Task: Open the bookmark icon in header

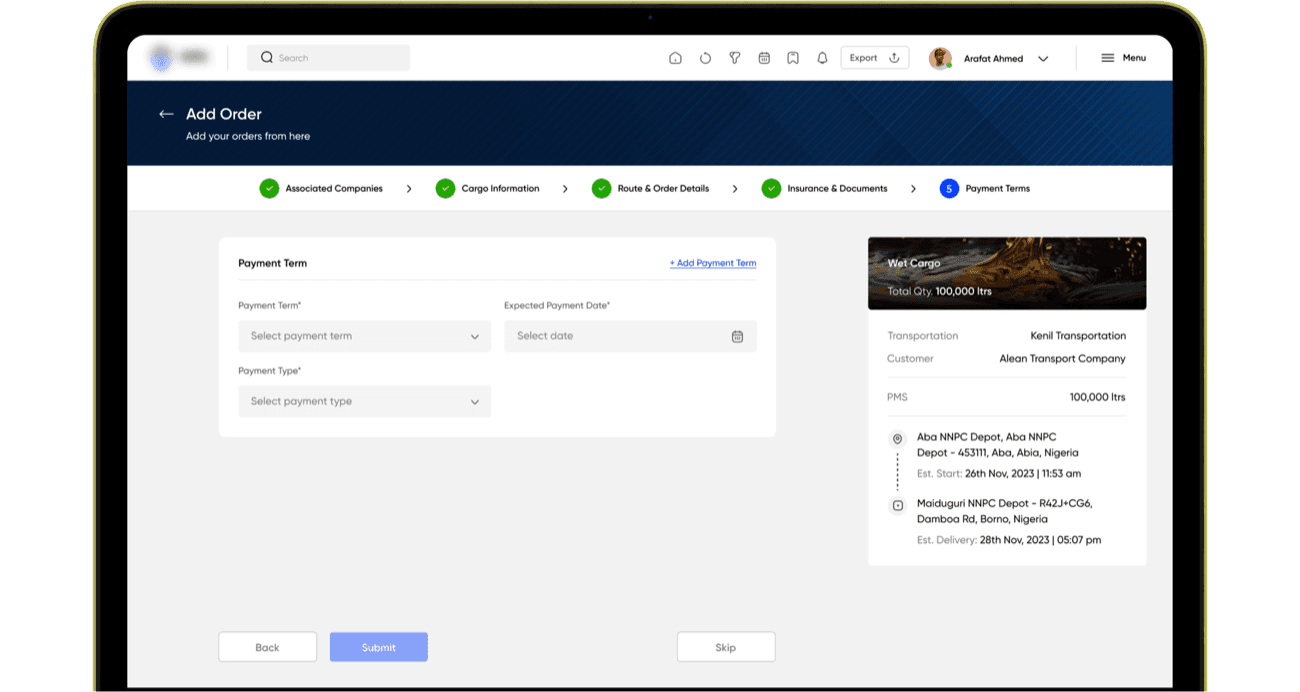Action: (x=793, y=58)
